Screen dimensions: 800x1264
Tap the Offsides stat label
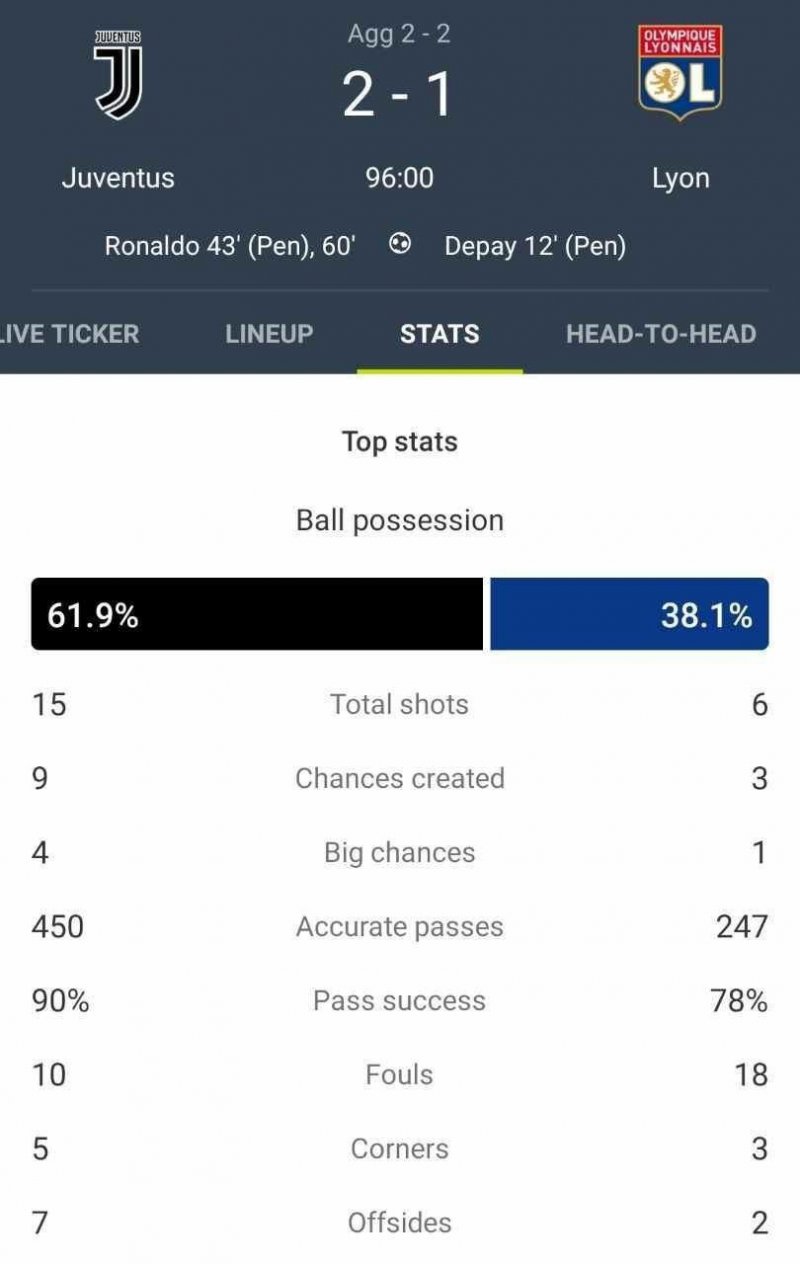tap(399, 1222)
